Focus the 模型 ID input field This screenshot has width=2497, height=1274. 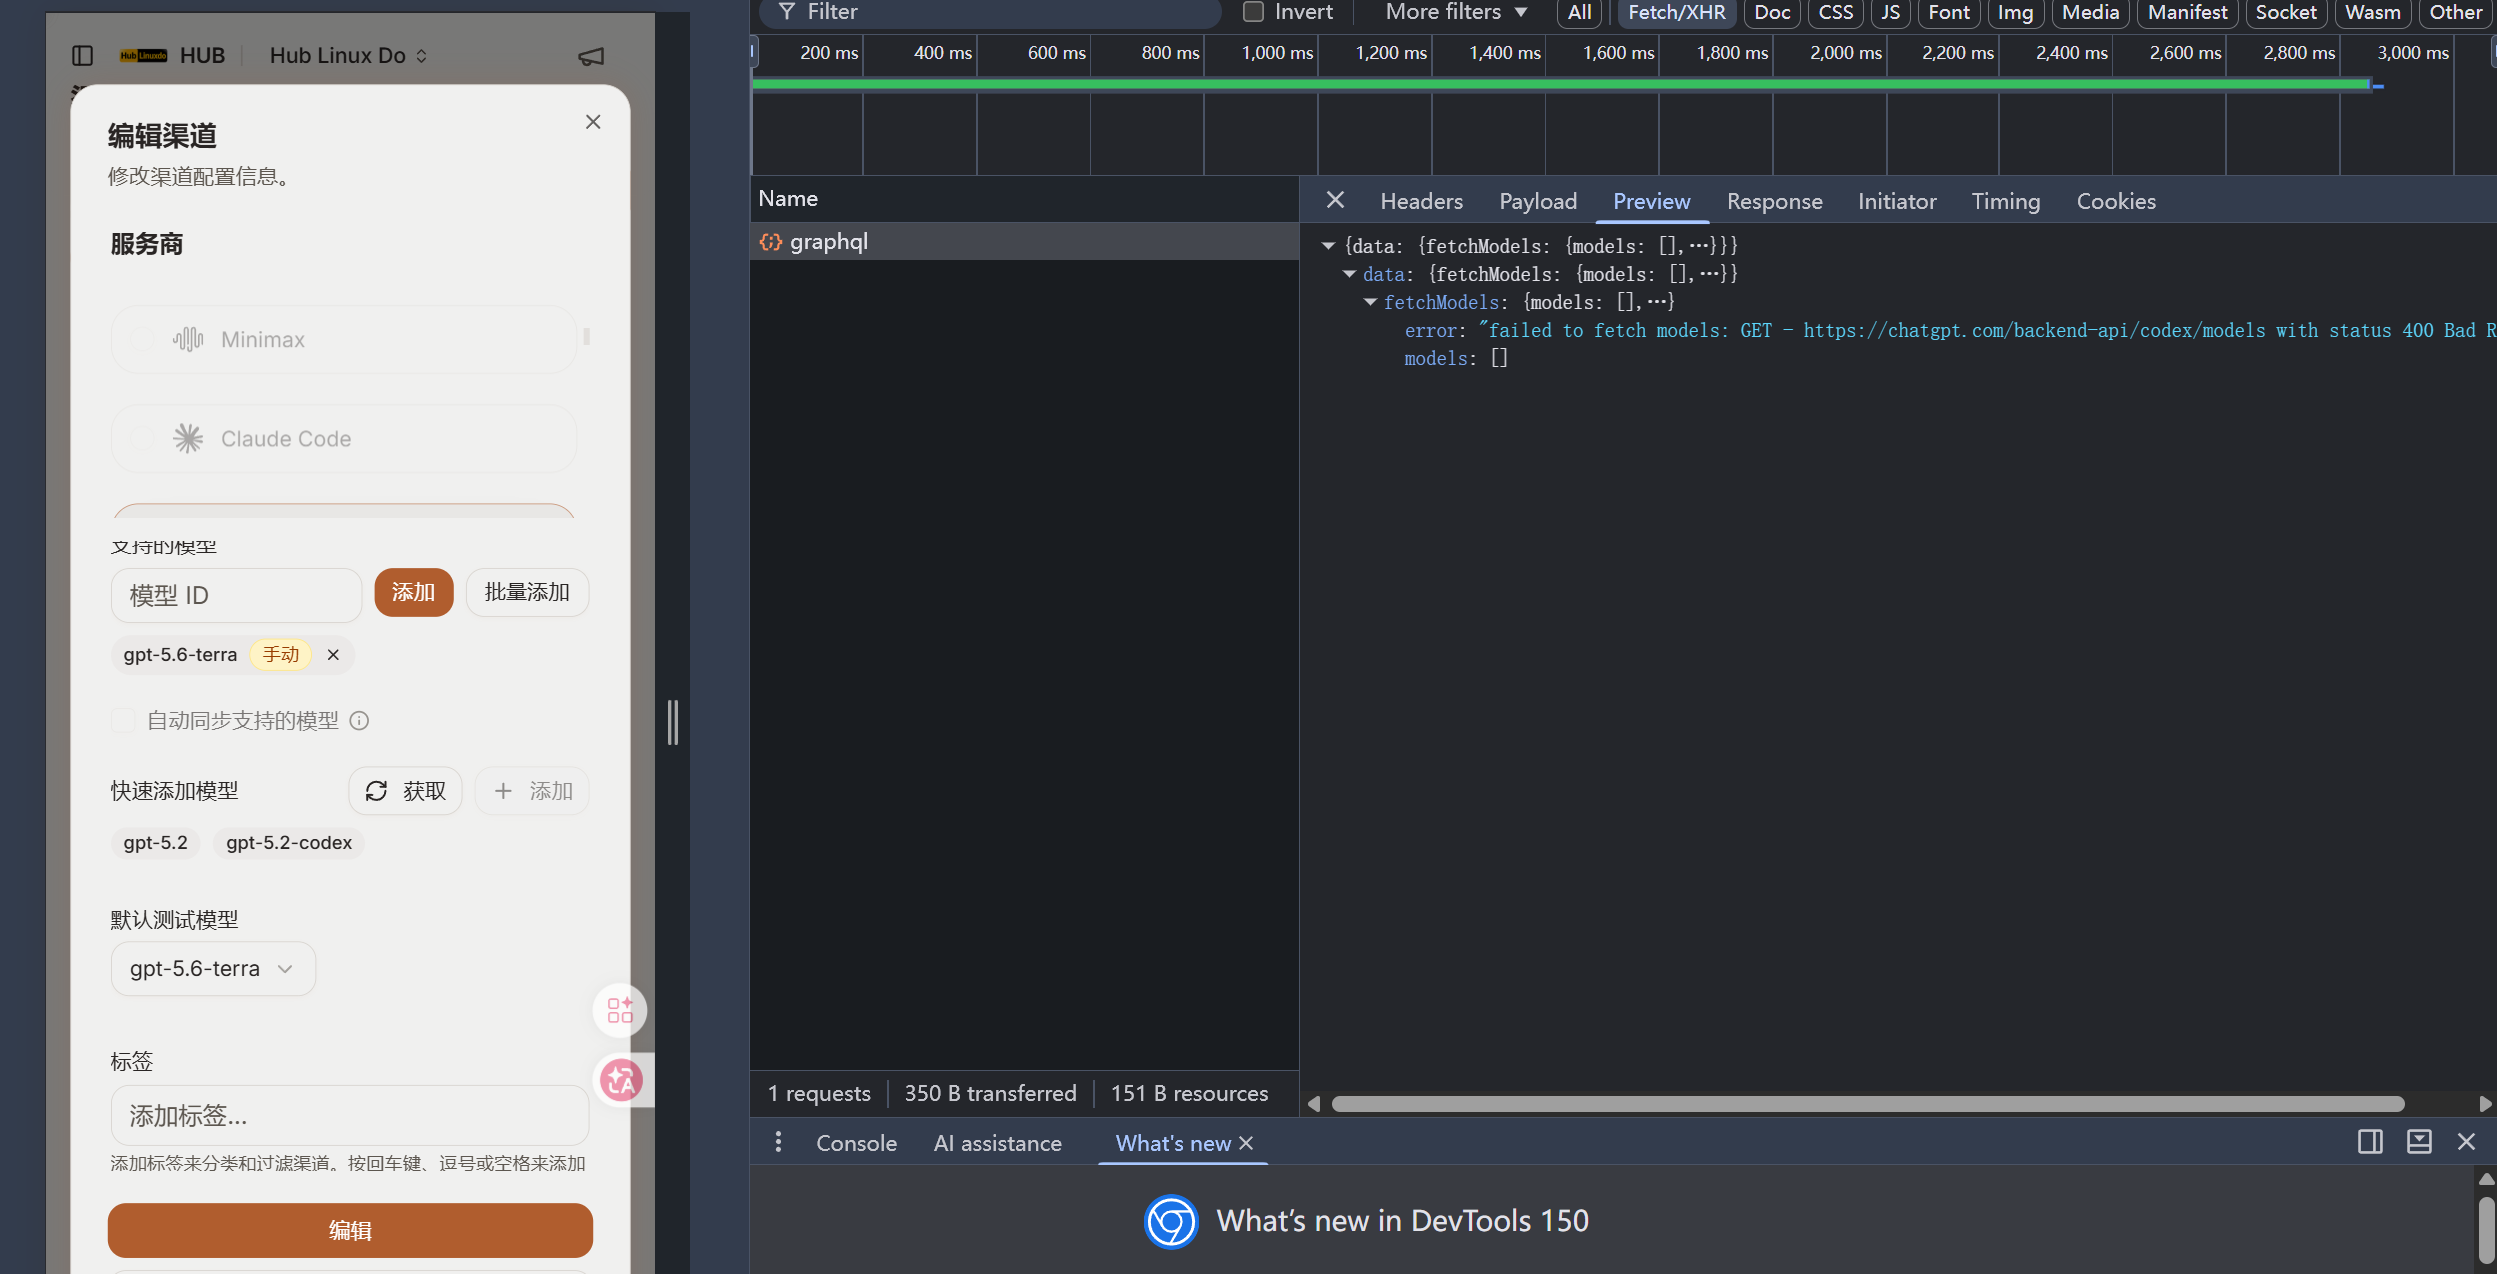pos(236,595)
